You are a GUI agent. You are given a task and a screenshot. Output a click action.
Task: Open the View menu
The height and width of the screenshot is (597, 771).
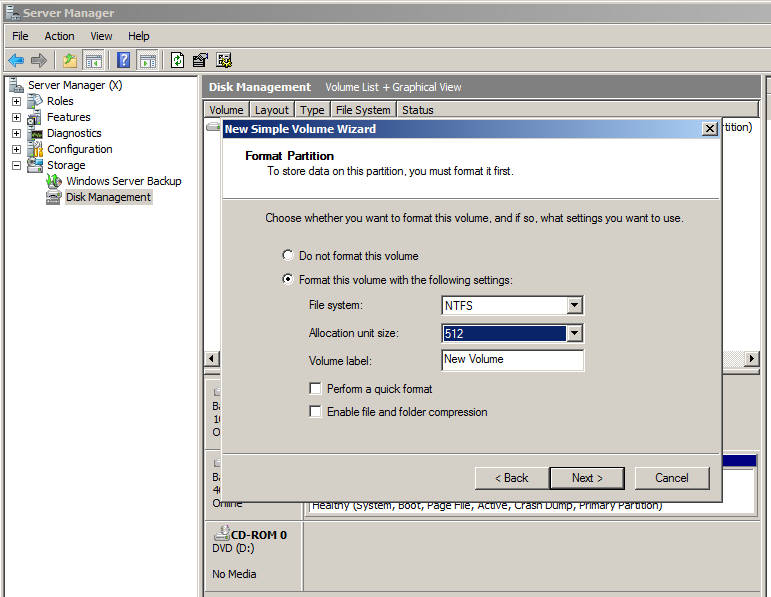click(101, 36)
